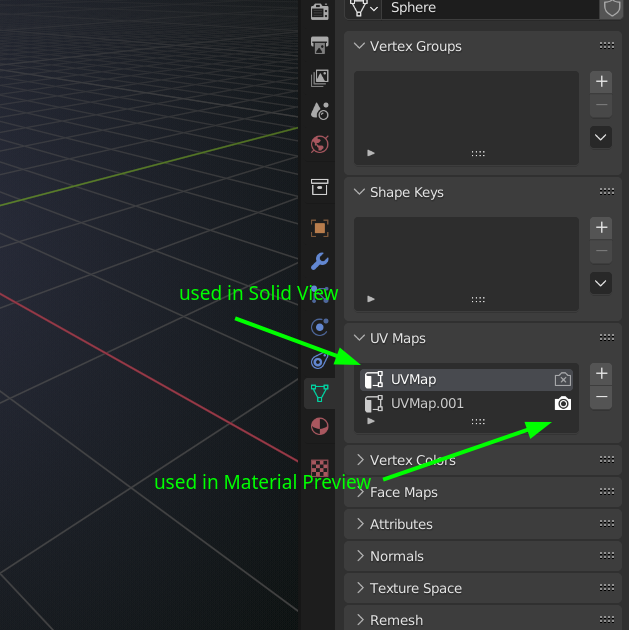Open the Object properties tab
629x630 pixels.
click(320, 228)
